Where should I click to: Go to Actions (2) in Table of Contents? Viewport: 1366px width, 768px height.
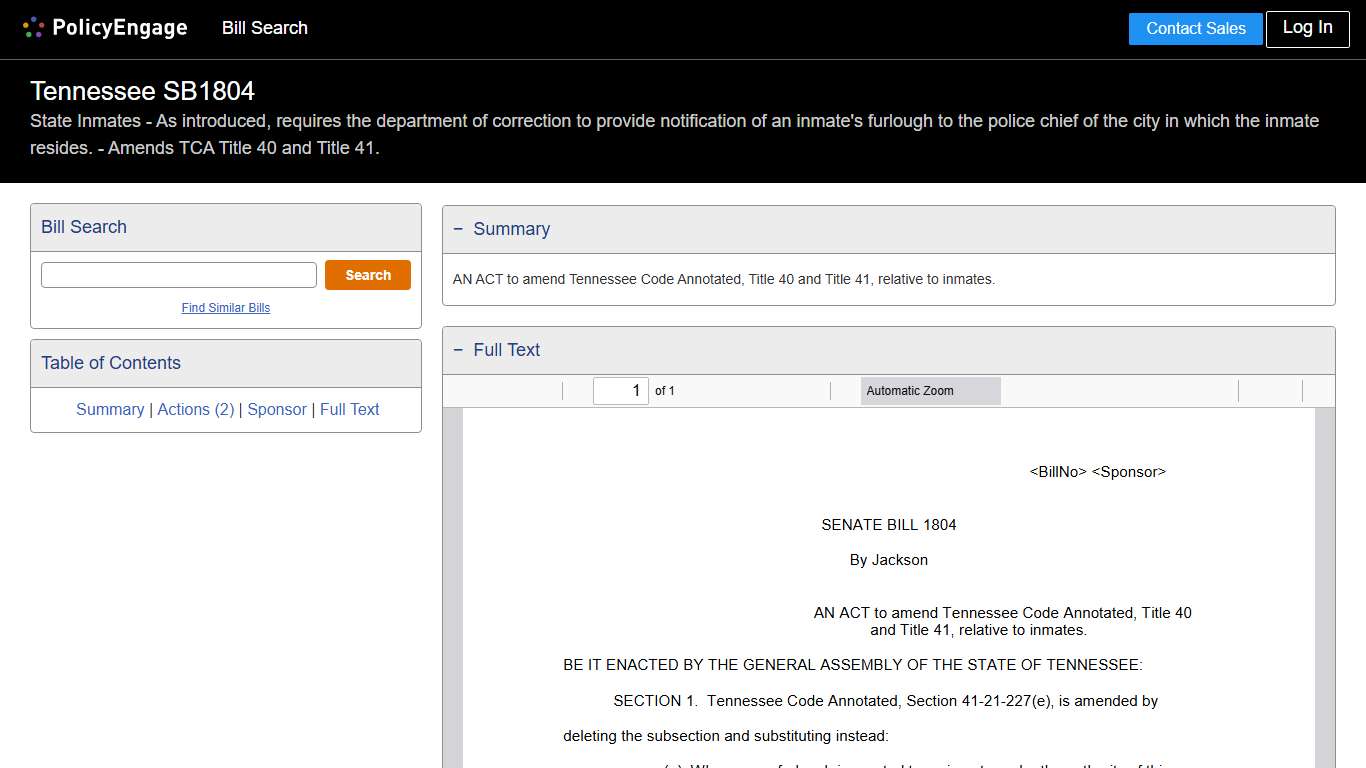click(x=196, y=409)
